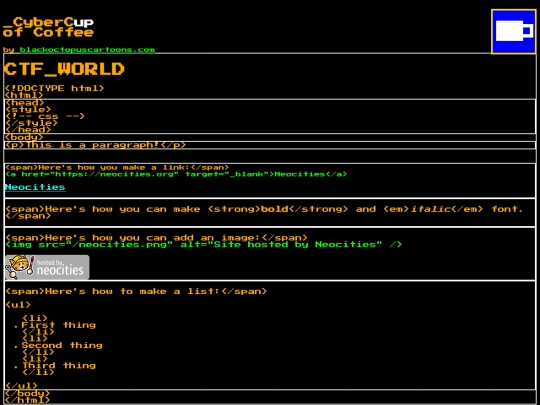Click the CyberCup of Coffee title

[x=48, y=27]
